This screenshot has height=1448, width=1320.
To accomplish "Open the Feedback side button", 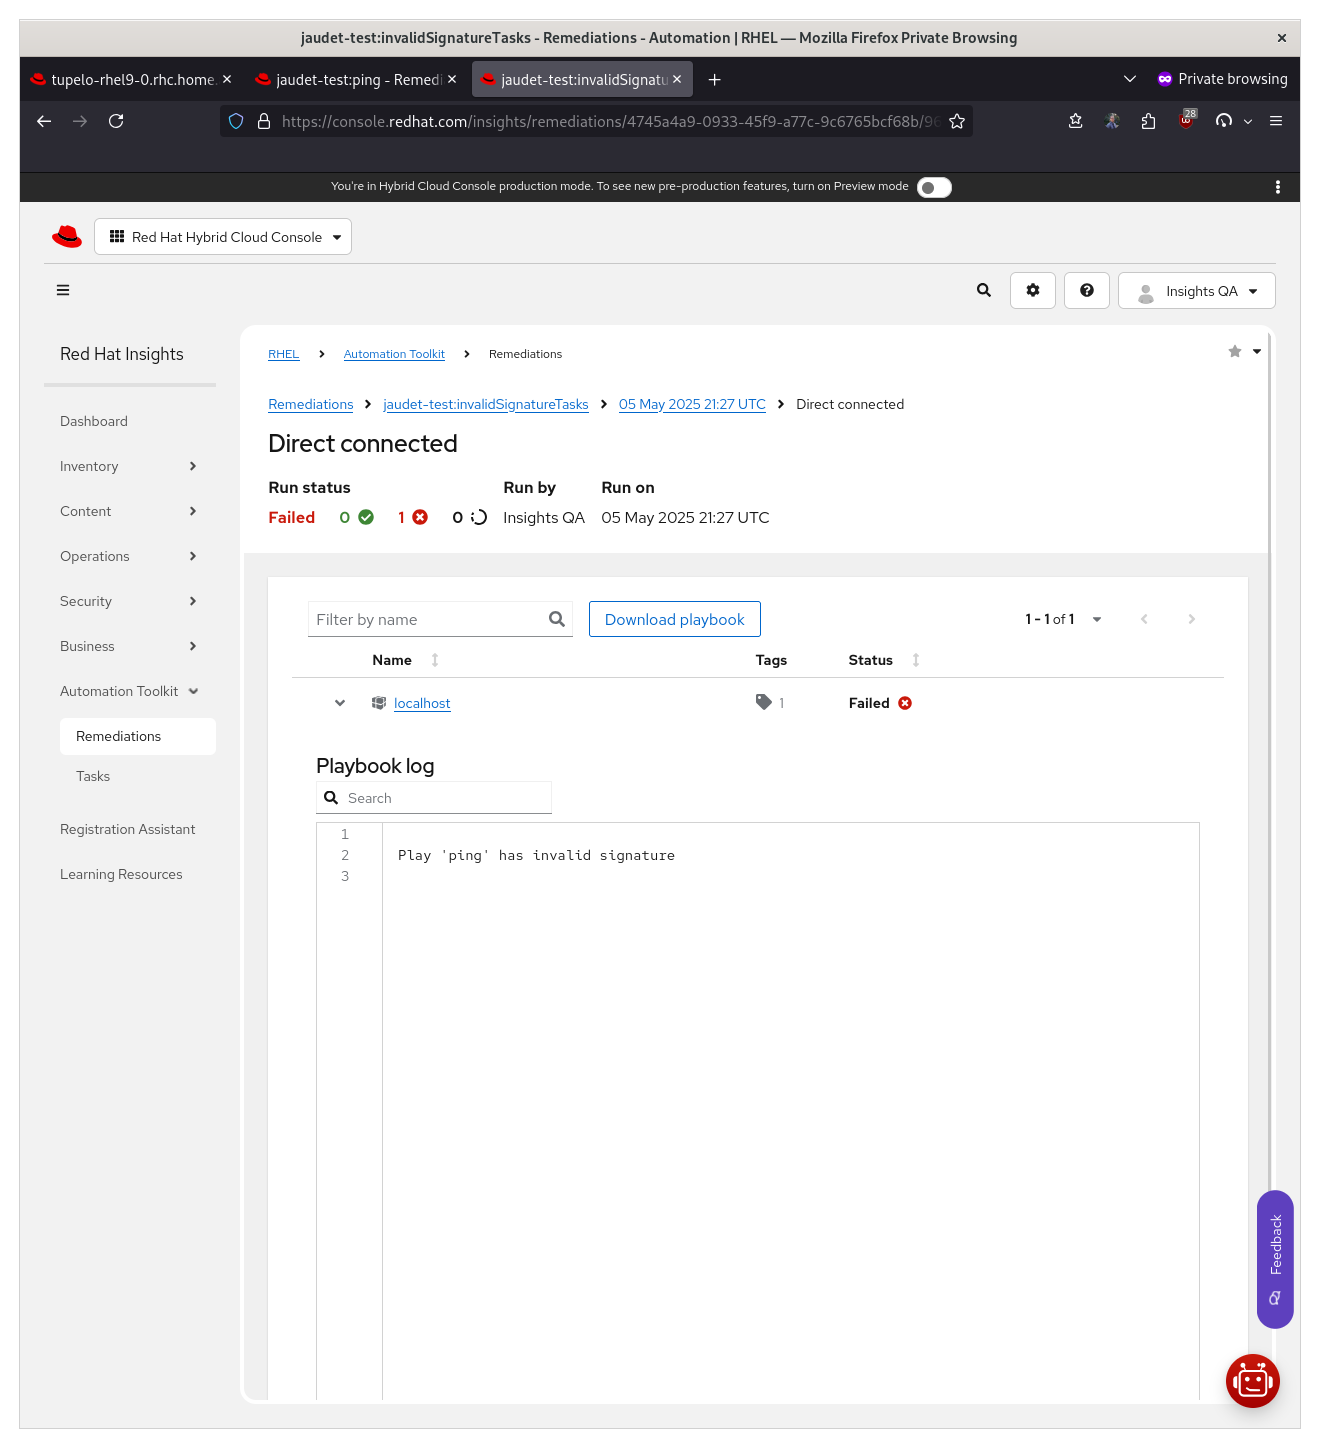I will pyautogui.click(x=1275, y=1259).
